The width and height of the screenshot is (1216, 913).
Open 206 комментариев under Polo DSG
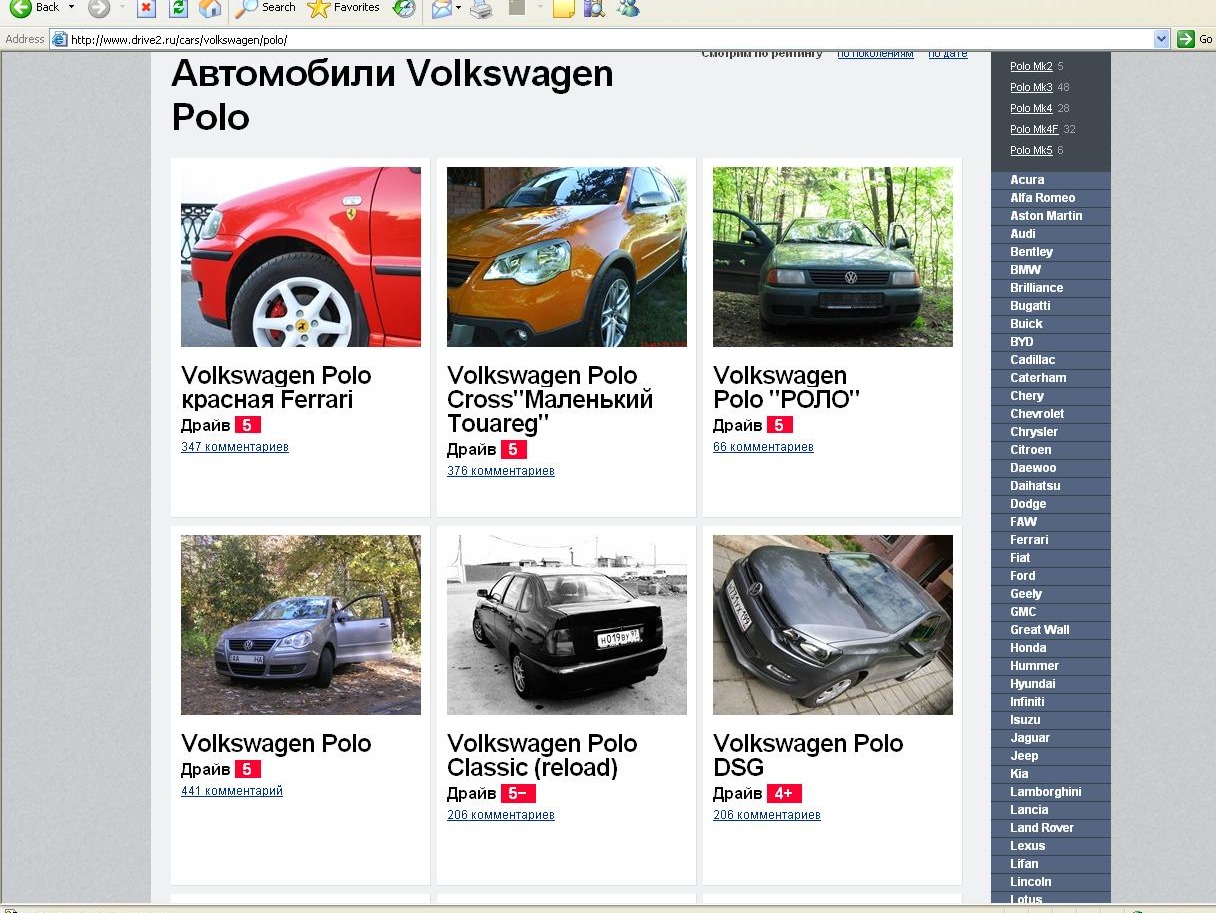(x=767, y=815)
